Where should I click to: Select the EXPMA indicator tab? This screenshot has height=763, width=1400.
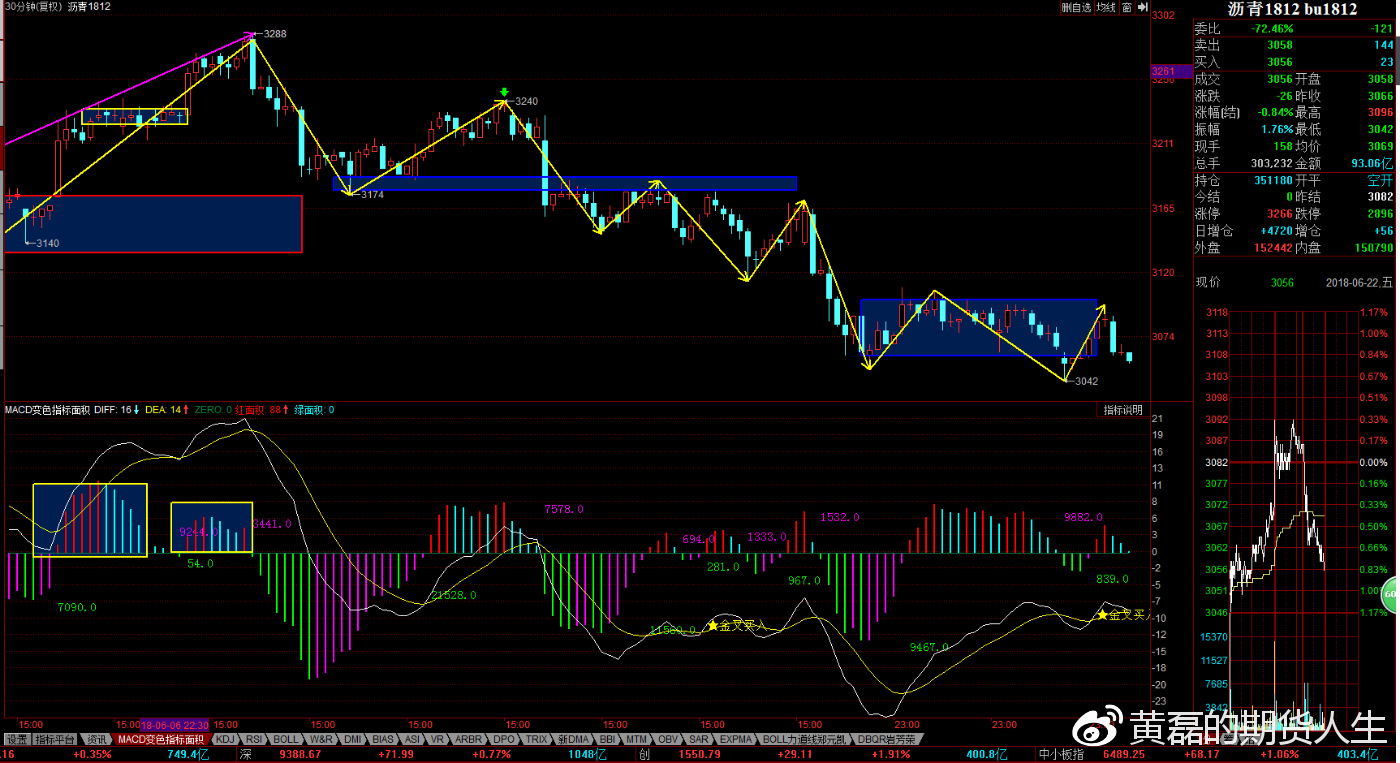coord(735,739)
